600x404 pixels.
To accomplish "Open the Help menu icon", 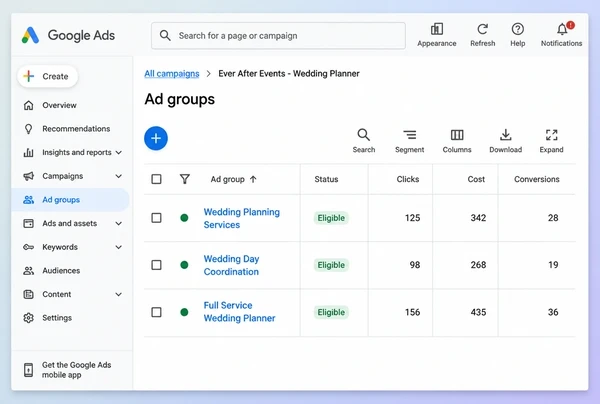I will (517, 29).
